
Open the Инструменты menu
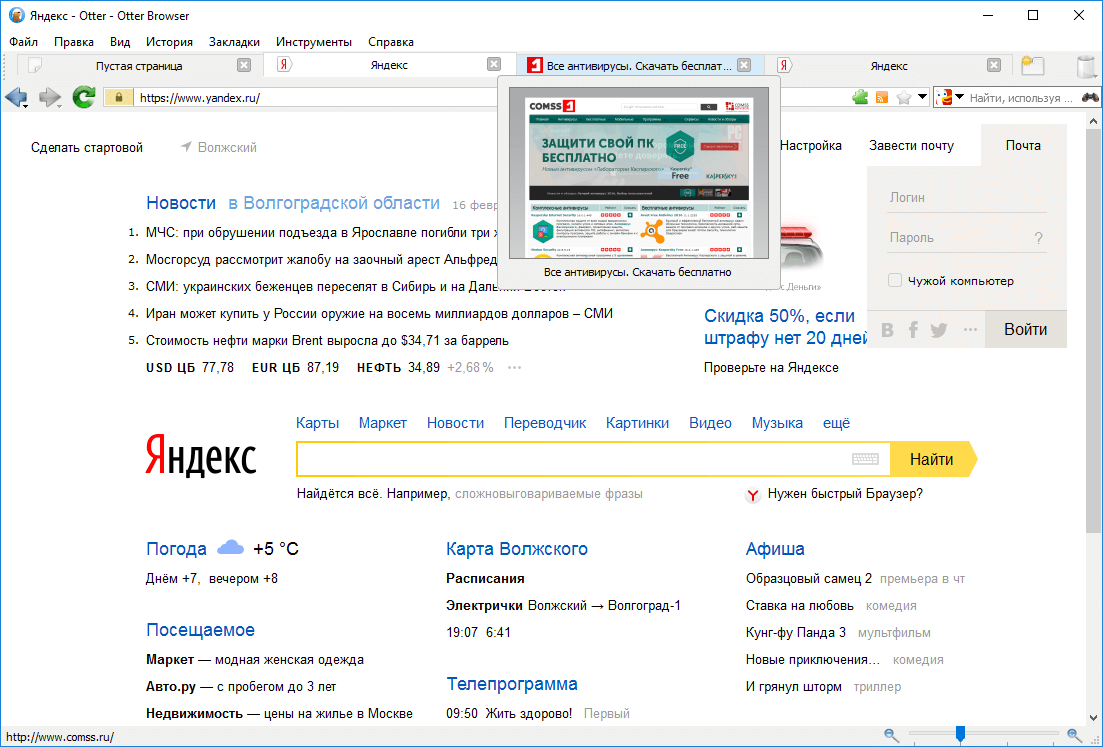pos(314,42)
